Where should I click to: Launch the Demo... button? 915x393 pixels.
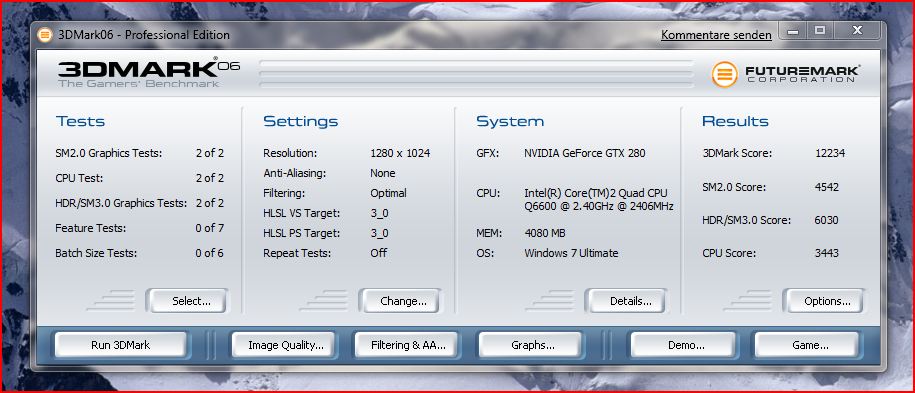coord(683,345)
